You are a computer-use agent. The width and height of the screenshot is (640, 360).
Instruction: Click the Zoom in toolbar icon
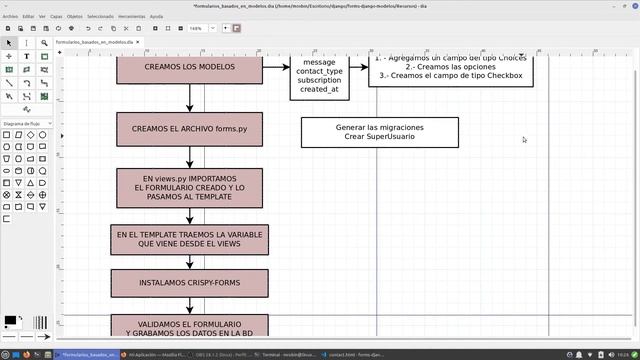tap(155, 29)
